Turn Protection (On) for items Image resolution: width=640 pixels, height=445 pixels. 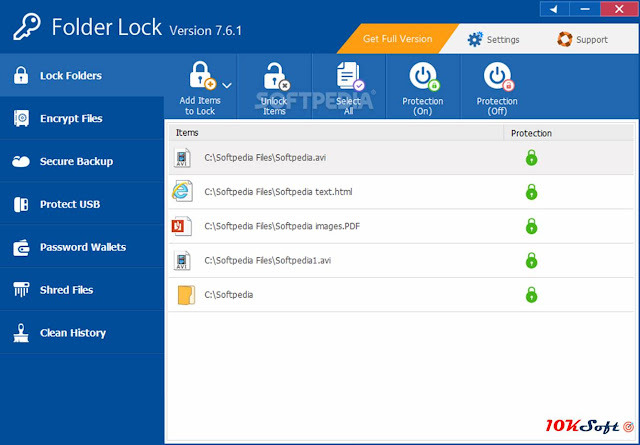tap(423, 89)
